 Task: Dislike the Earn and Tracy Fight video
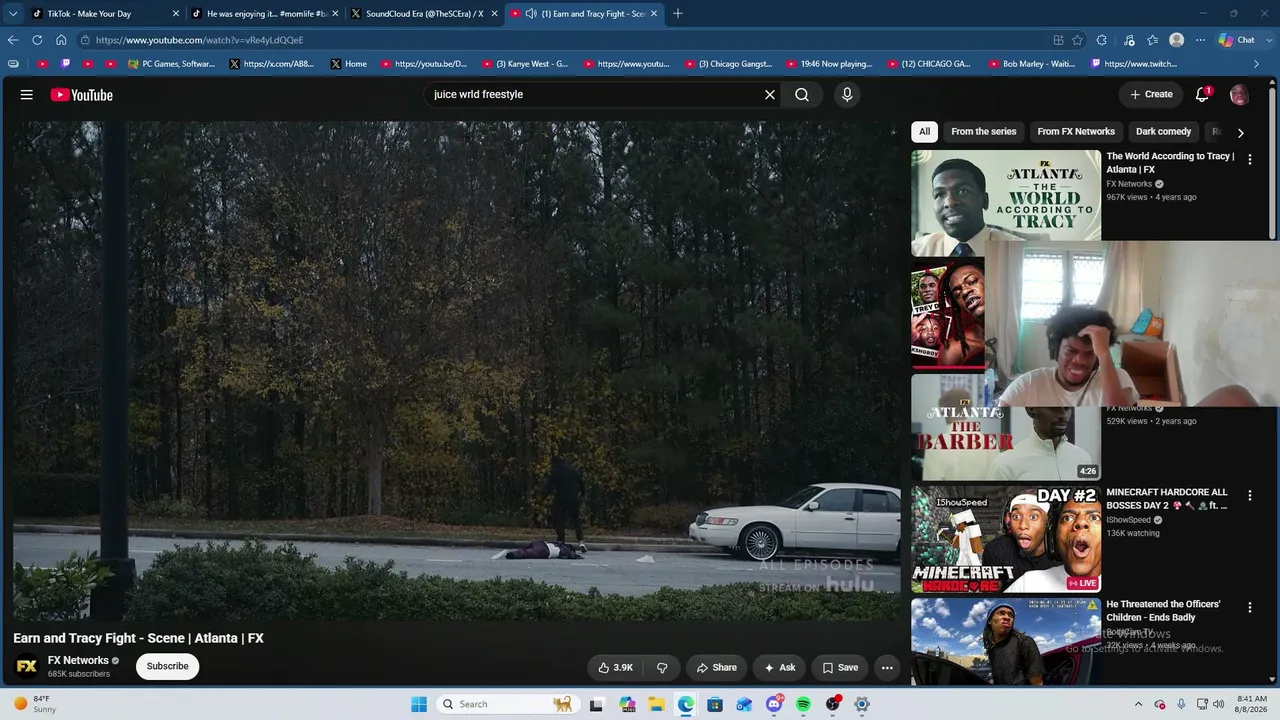coord(662,668)
